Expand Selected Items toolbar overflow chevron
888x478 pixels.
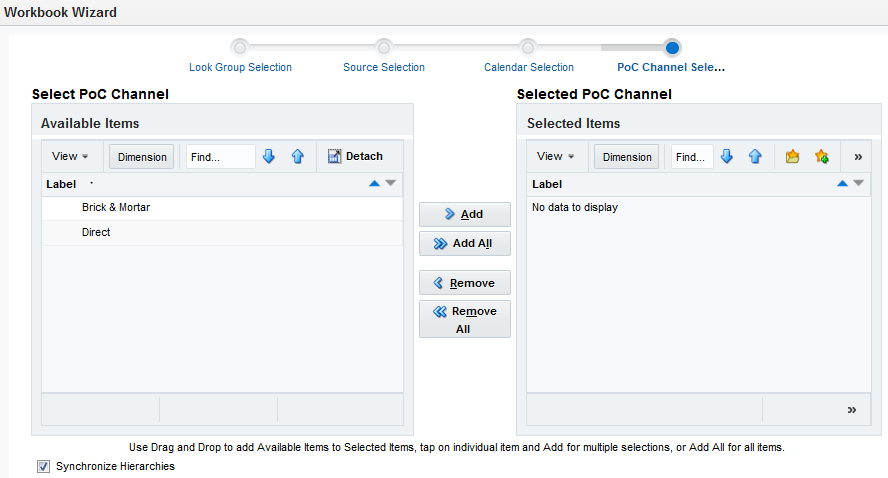[858, 157]
